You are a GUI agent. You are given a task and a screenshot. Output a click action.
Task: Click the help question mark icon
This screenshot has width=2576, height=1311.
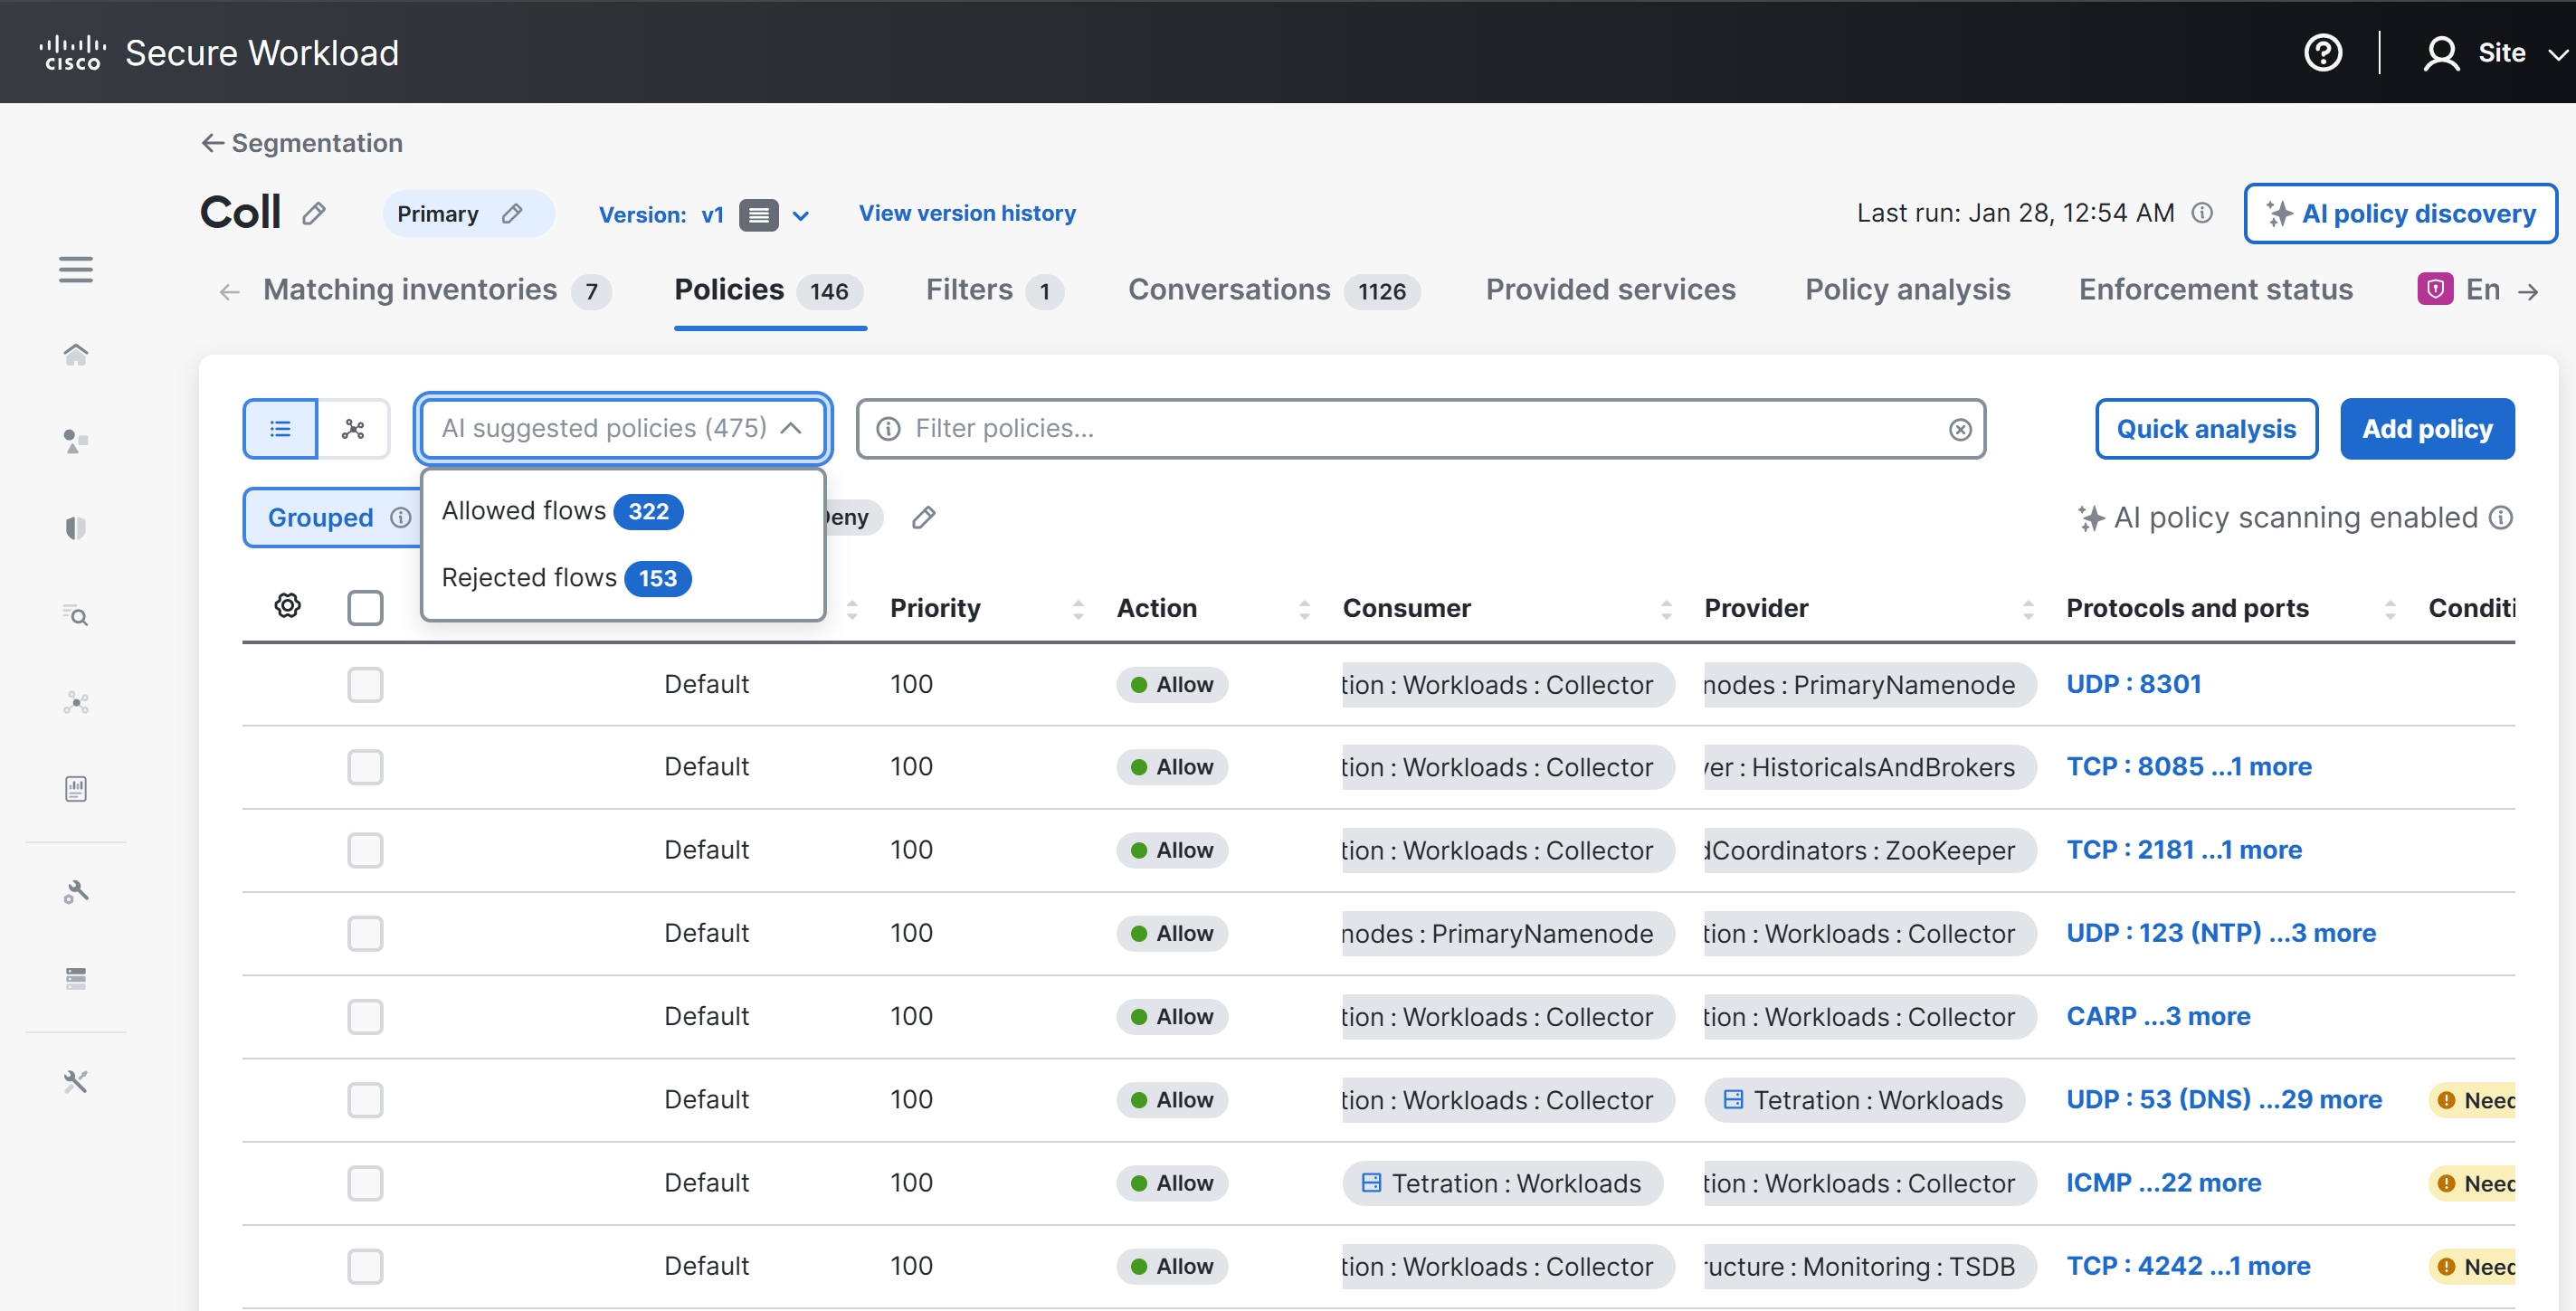[2322, 52]
